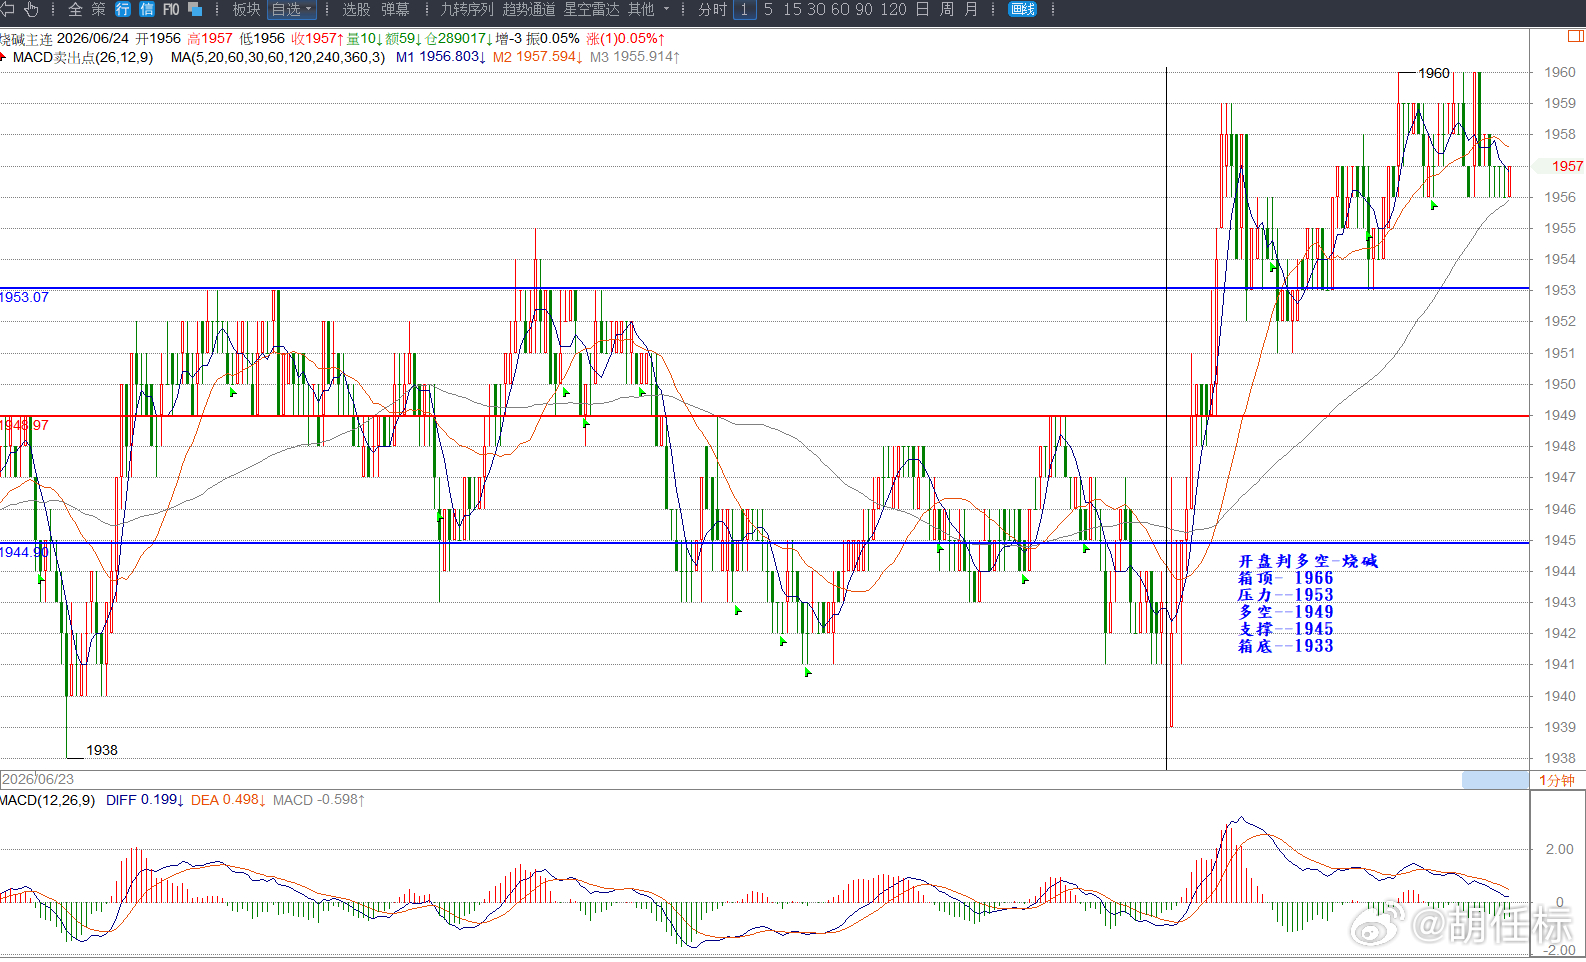The width and height of the screenshot is (1586, 962).
Task: Click the 1953.07 blue line label
Action: [x=24, y=297]
